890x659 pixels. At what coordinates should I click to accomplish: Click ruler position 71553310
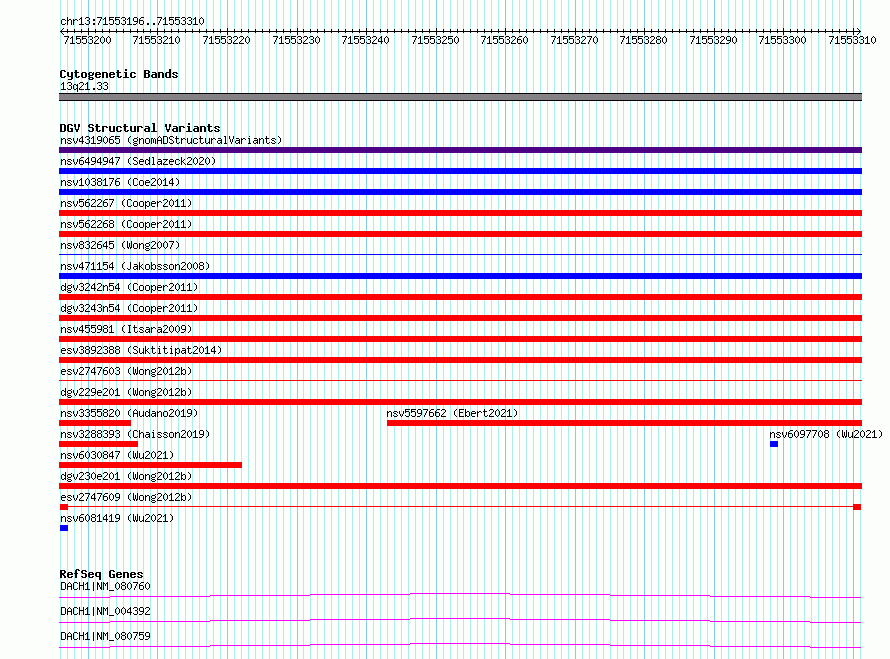(852, 40)
